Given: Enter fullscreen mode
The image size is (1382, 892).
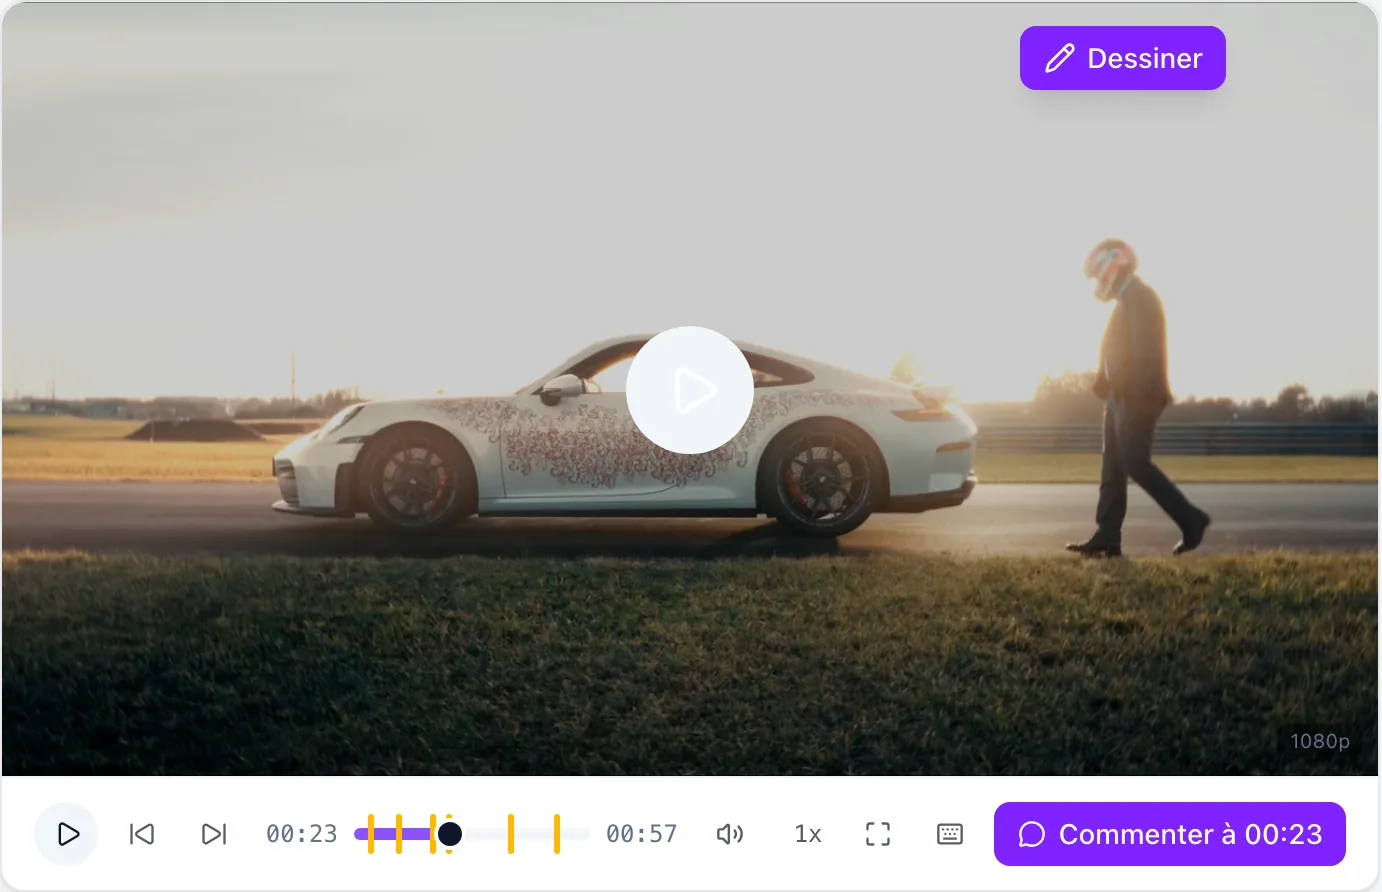Looking at the screenshot, I should [878, 834].
